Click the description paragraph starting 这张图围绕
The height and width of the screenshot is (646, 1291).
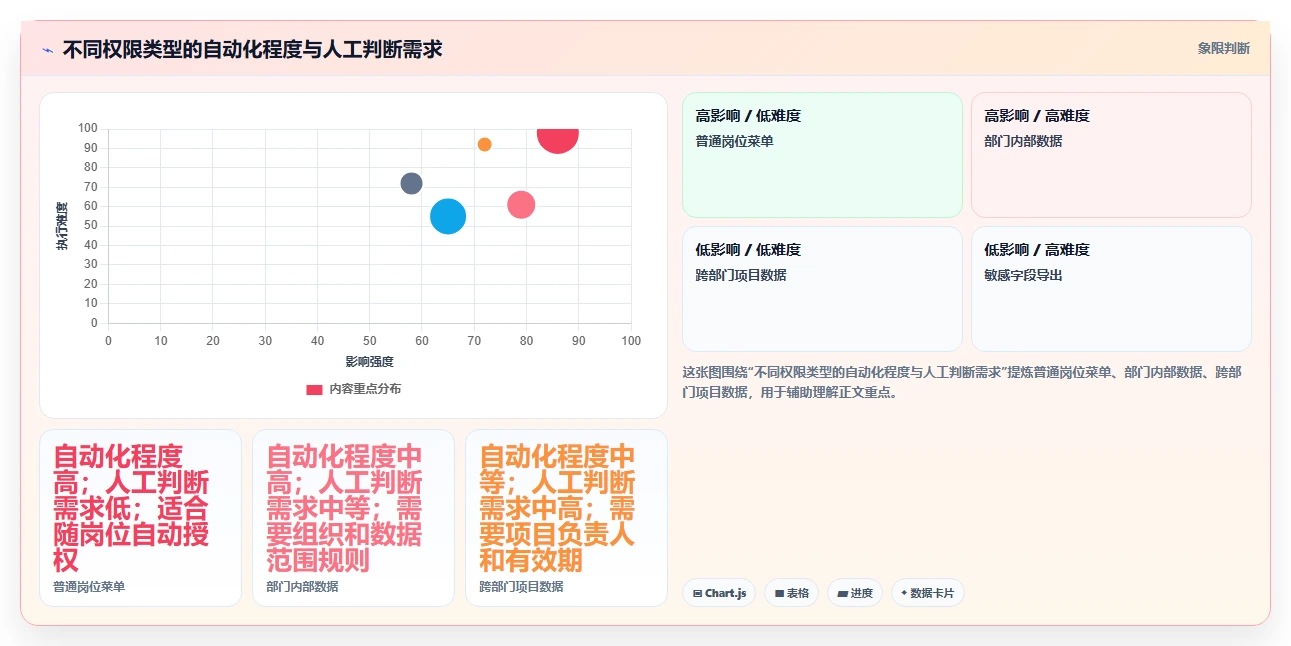(x=962, y=382)
